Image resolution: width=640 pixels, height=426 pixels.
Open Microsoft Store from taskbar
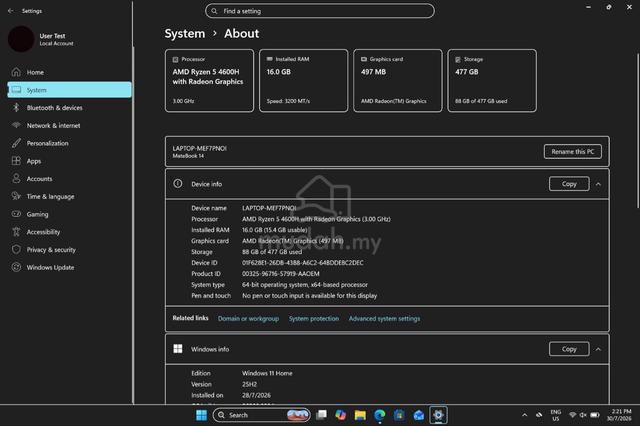[x=399, y=415]
